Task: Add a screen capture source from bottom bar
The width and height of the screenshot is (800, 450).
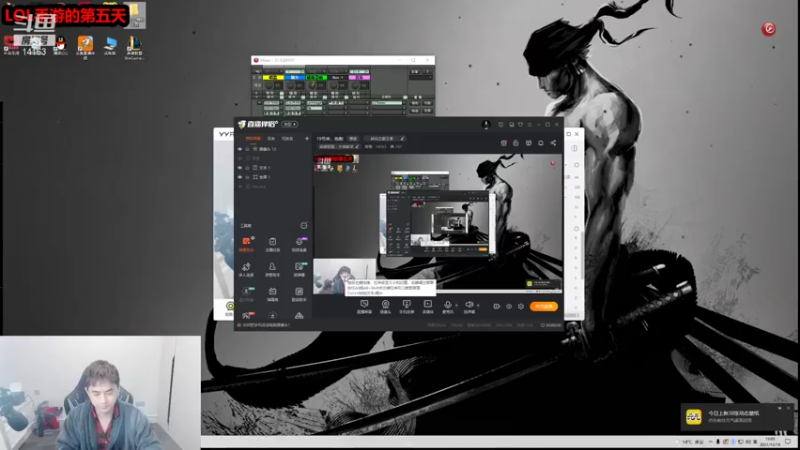Action: tap(364, 306)
